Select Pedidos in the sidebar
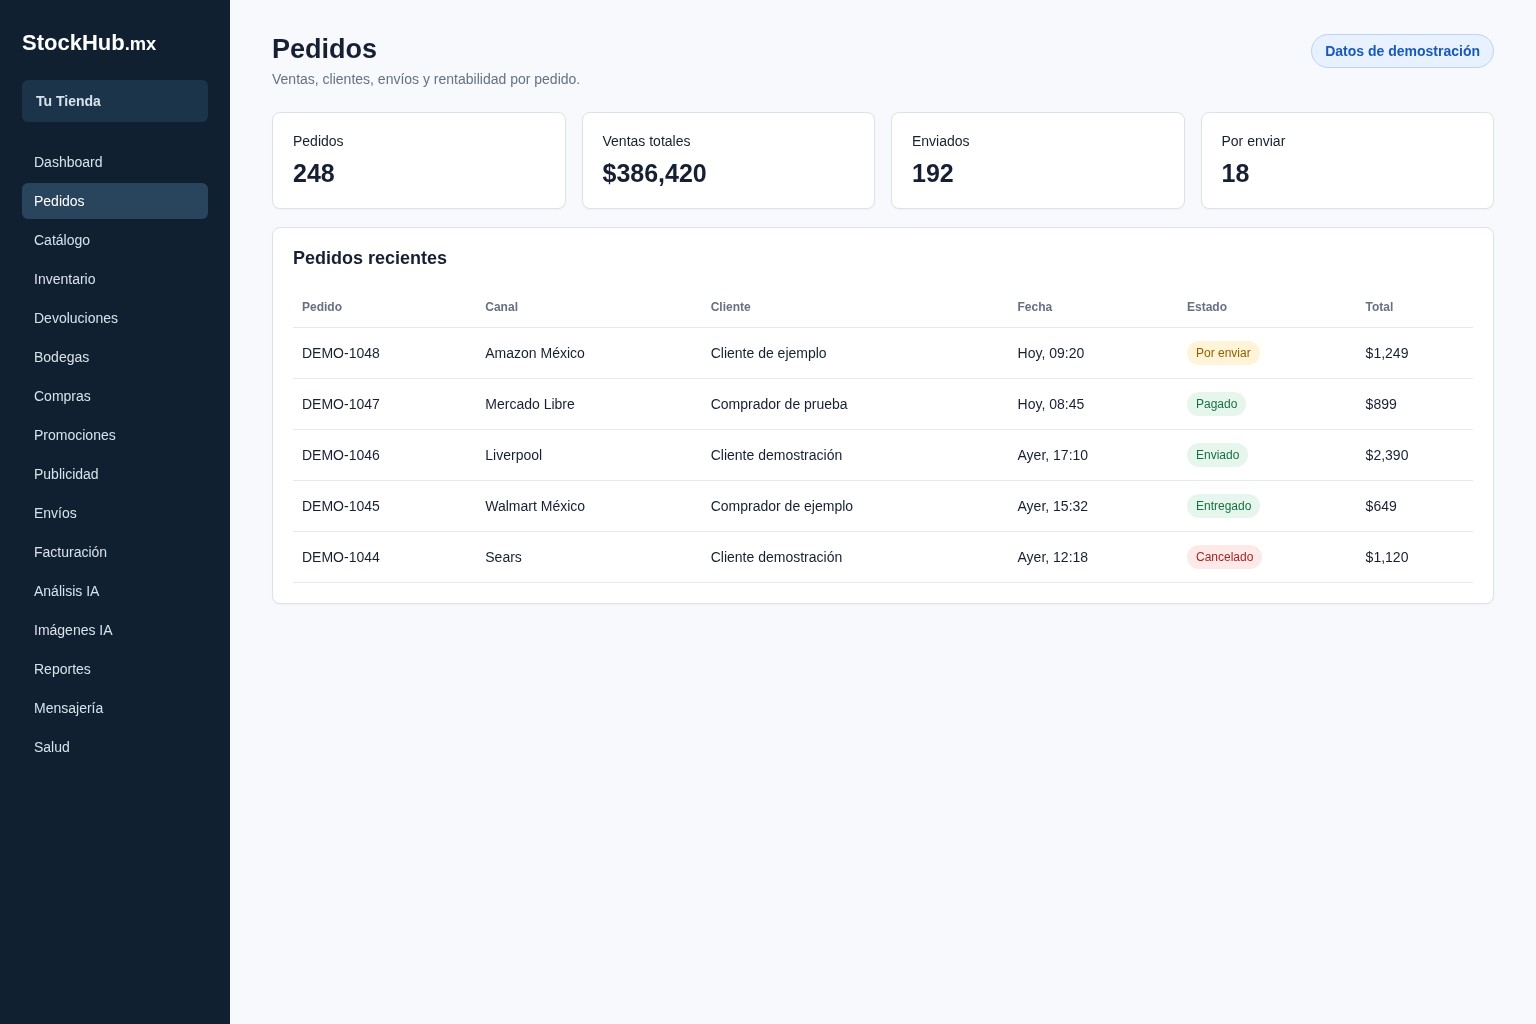Image resolution: width=1536 pixels, height=1024 pixels. click(115, 201)
